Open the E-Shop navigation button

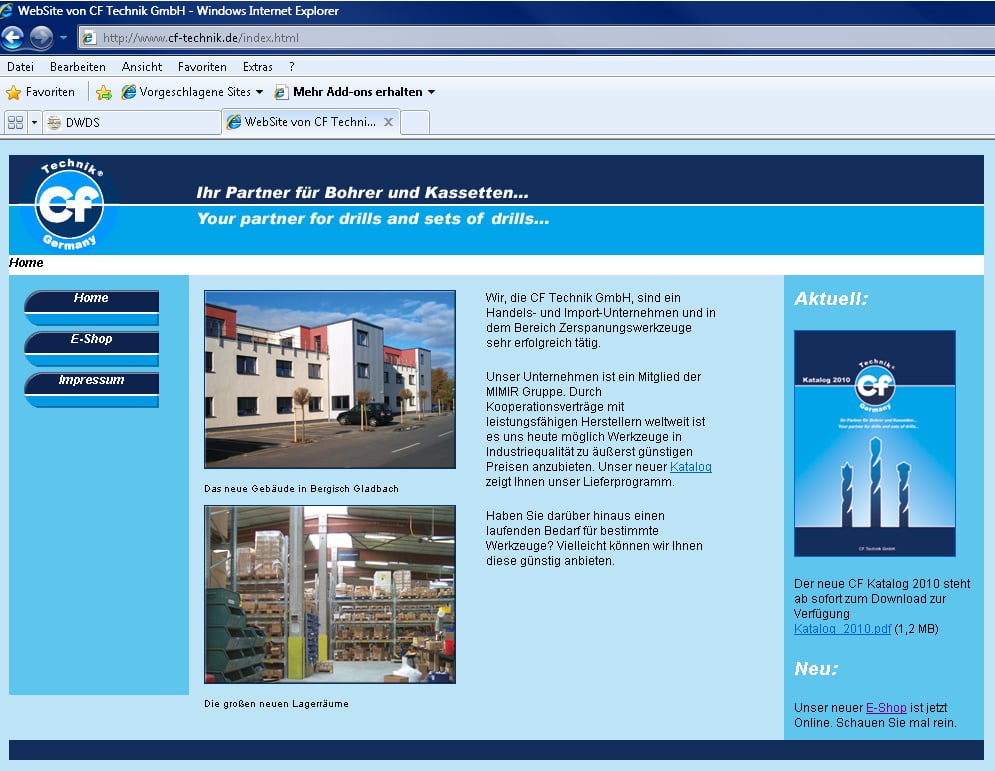[91, 349]
